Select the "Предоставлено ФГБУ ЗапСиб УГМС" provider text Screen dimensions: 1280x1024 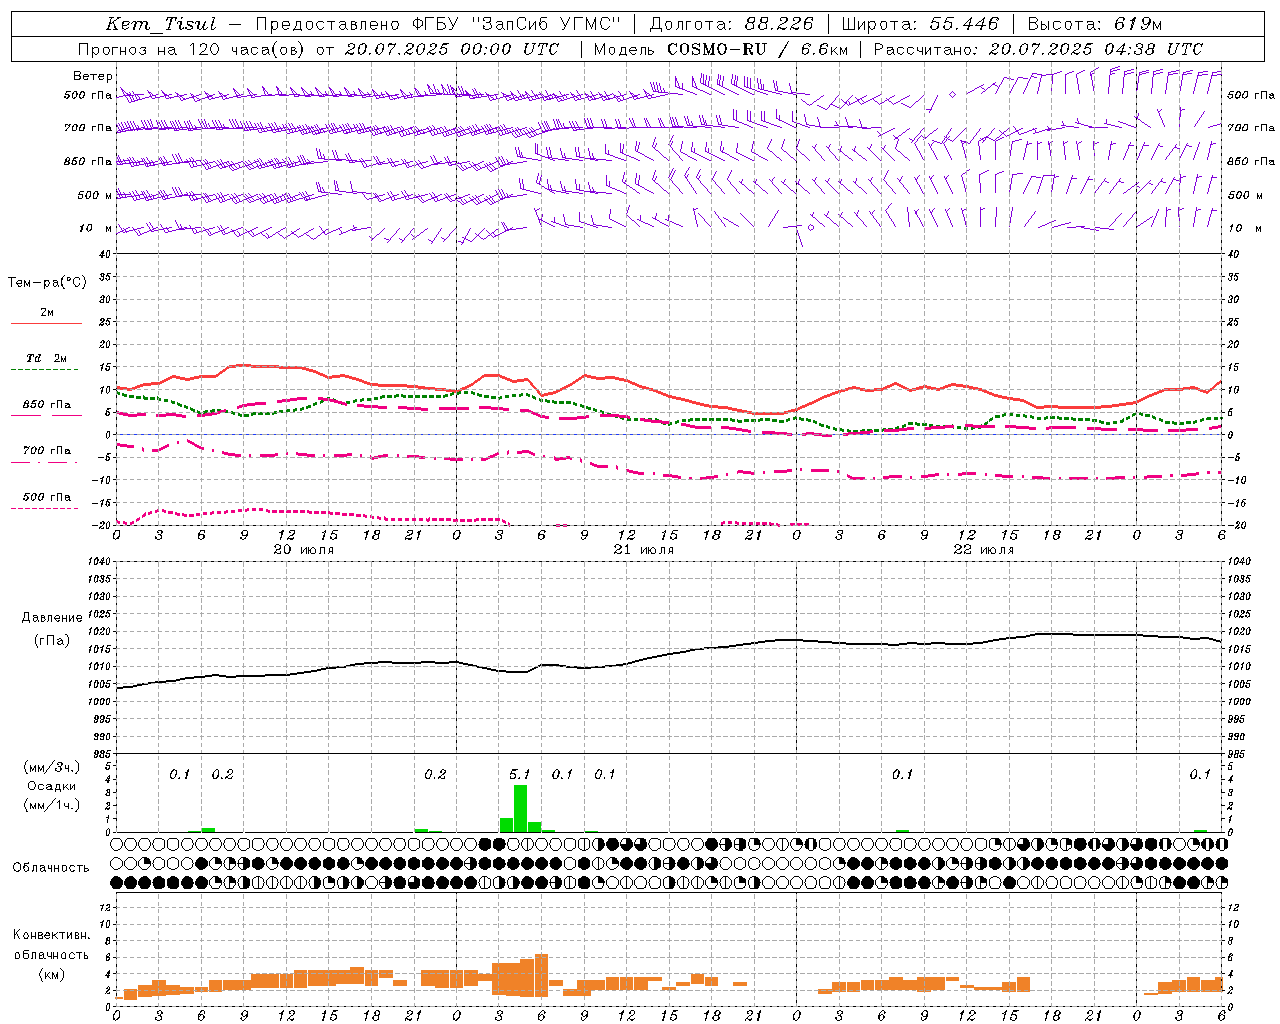[437, 24]
